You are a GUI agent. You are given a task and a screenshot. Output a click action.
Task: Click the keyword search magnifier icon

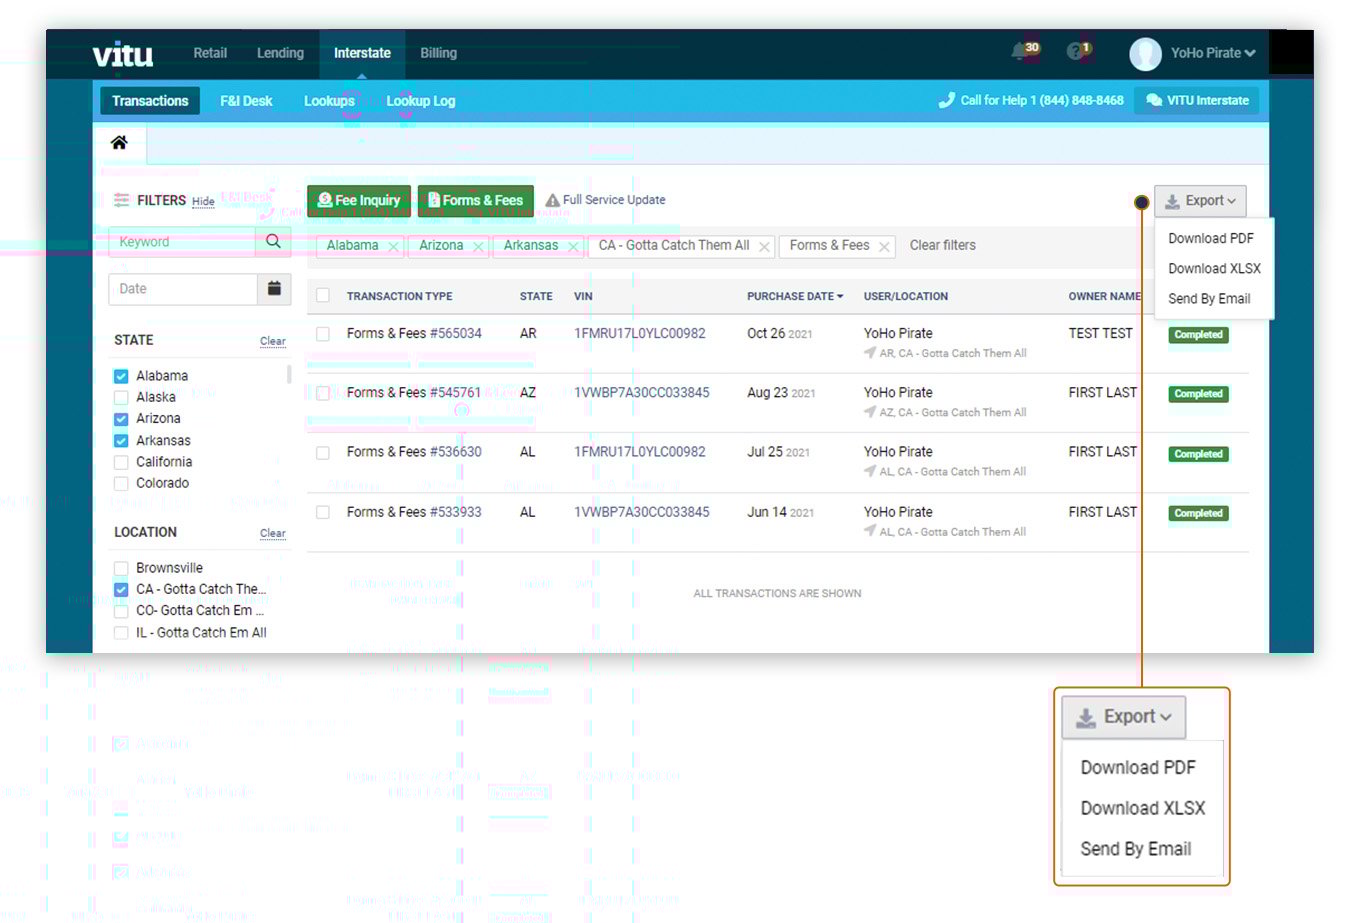(273, 242)
